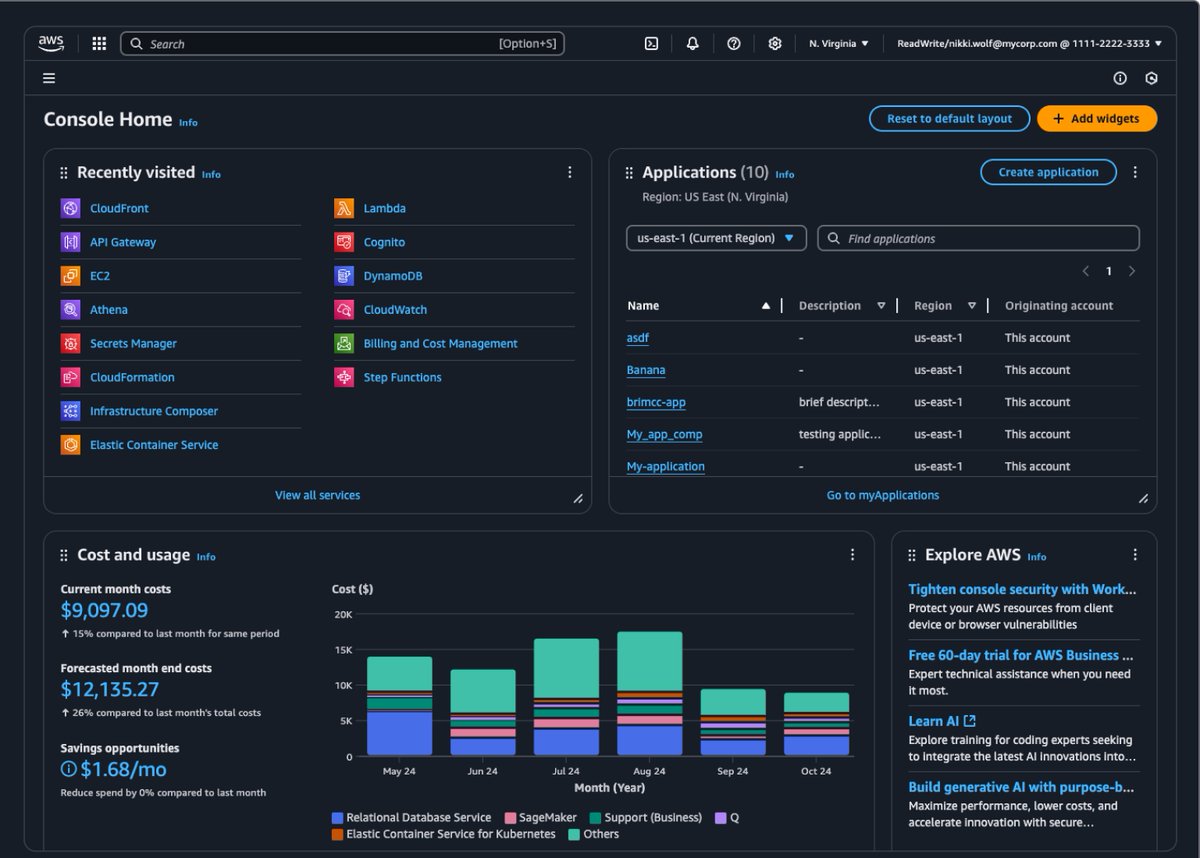Open the My_app_comp application link
The image size is (1200, 858).
(x=665, y=434)
